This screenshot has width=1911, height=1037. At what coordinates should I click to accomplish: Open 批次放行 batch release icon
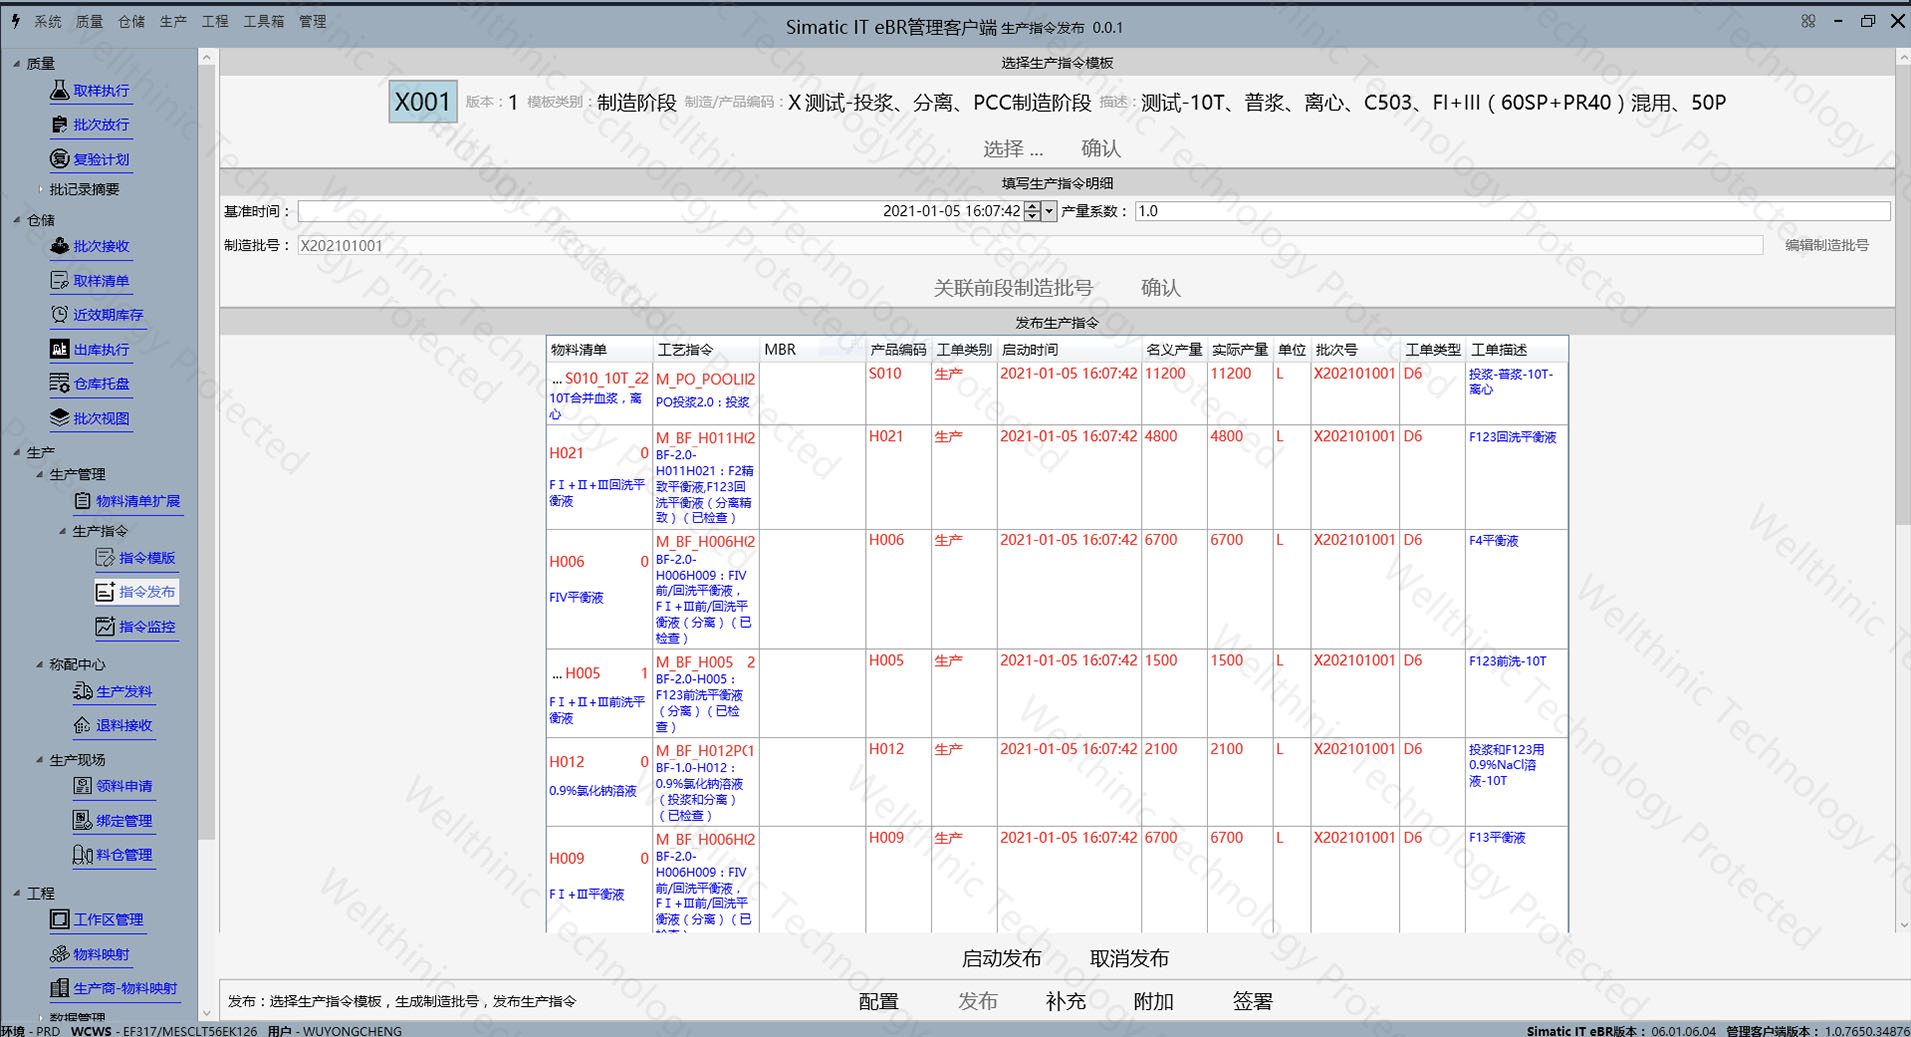pyautogui.click(x=60, y=125)
